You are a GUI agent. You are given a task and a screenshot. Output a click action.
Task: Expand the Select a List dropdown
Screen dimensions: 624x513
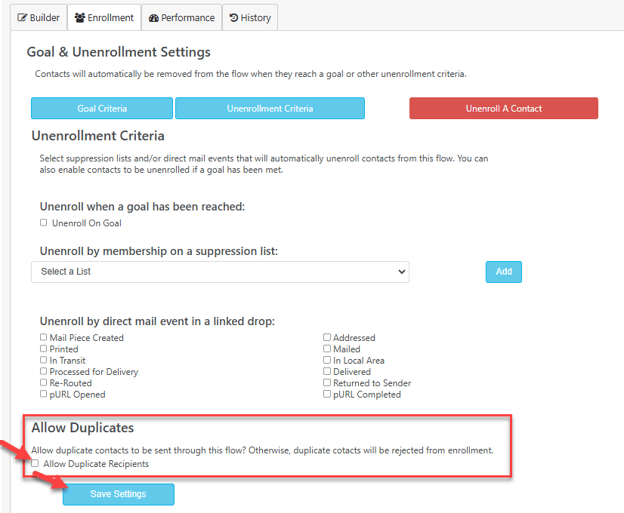coord(220,272)
